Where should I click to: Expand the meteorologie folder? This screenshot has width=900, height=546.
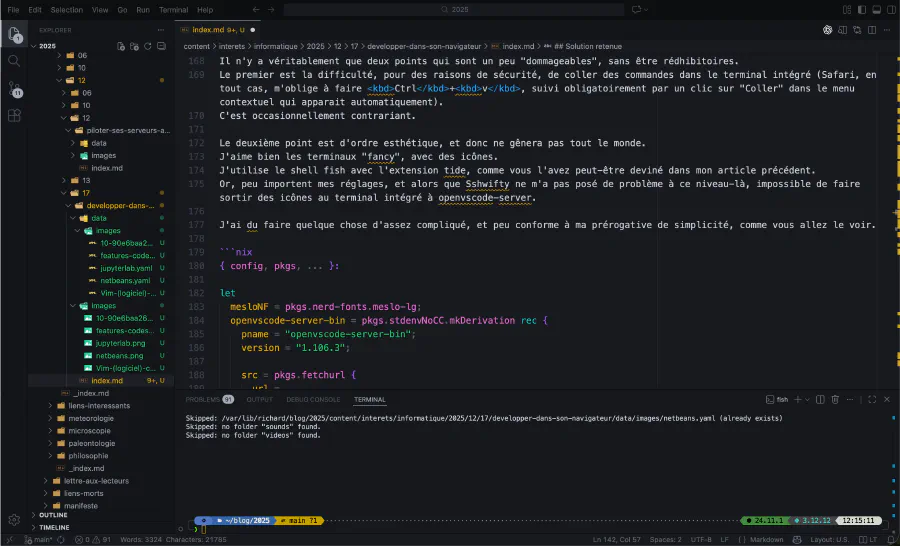[91, 419]
